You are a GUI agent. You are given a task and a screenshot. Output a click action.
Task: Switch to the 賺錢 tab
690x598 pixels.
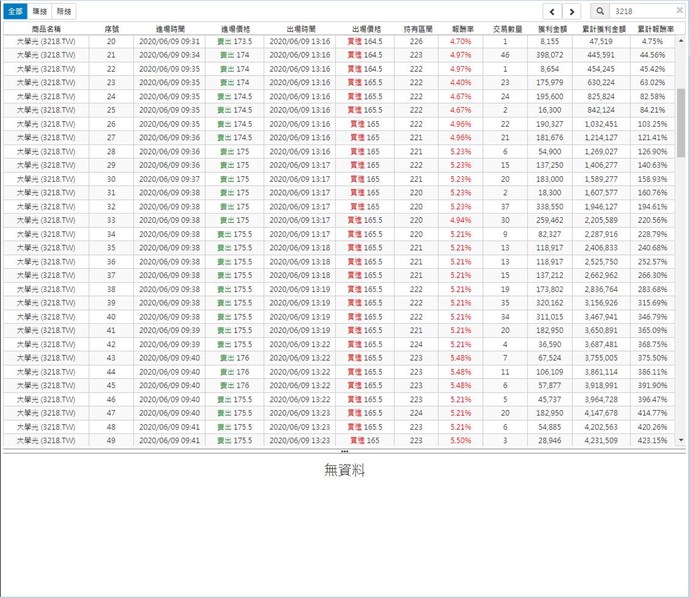pyautogui.click(x=40, y=10)
